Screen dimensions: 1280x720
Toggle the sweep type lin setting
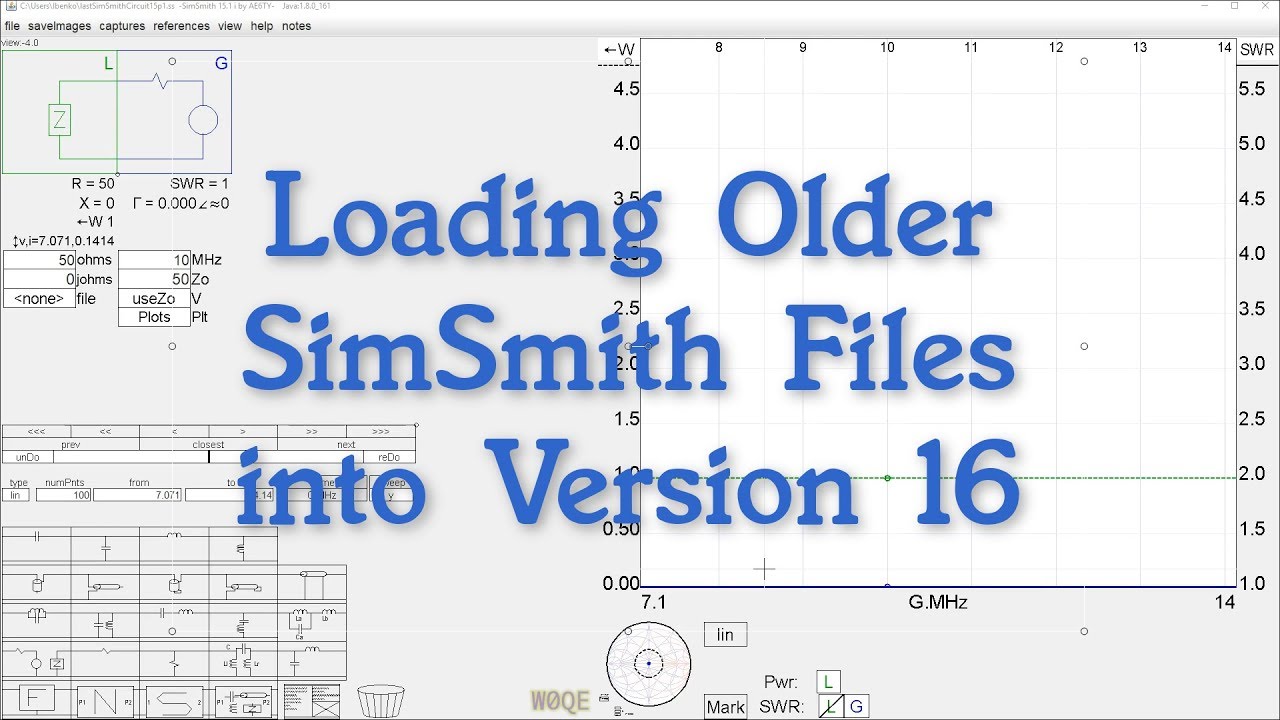(x=18, y=495)
